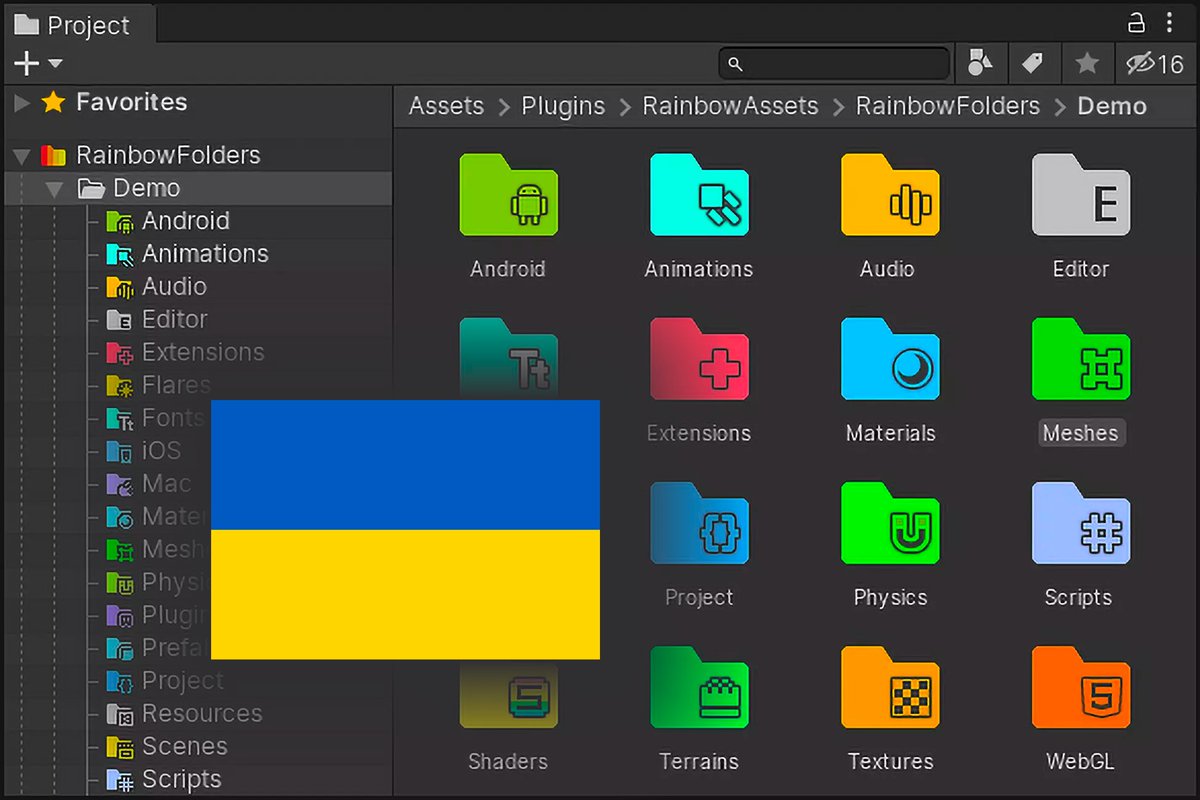Open the light-blue Scripts folder in the grid
1200x800 pixels.
[x=1081, y=523]
